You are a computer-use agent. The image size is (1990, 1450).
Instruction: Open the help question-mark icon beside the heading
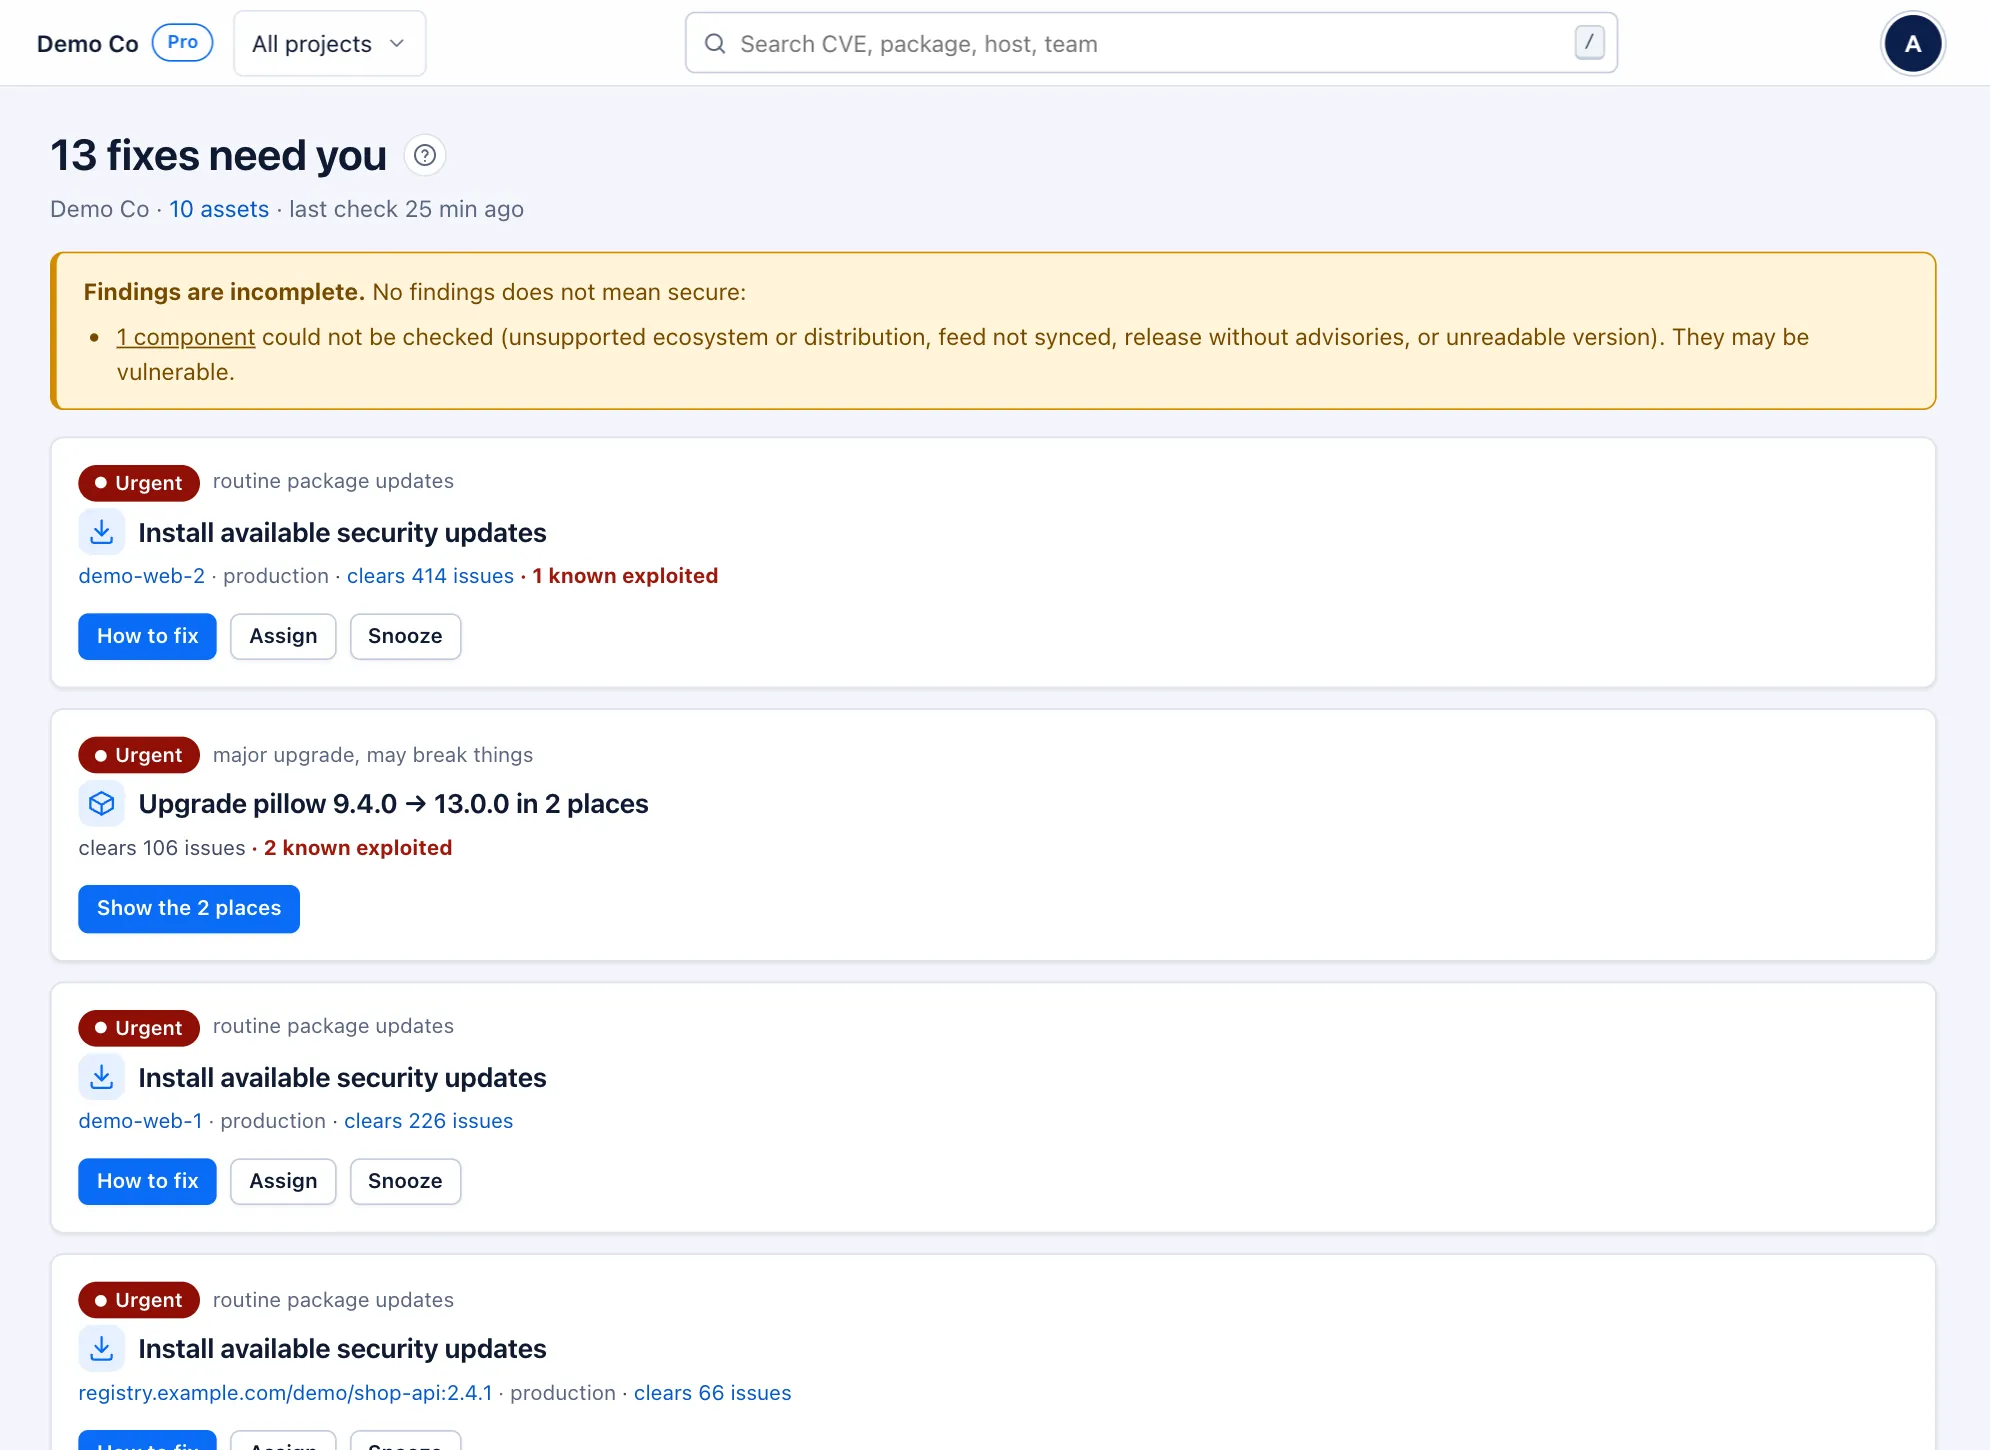click(x=425, y=155)
